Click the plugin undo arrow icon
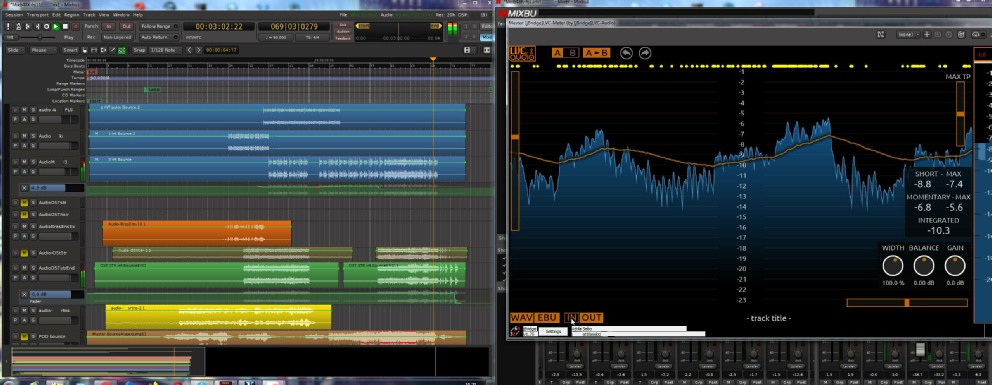 (x=626, y=53)
